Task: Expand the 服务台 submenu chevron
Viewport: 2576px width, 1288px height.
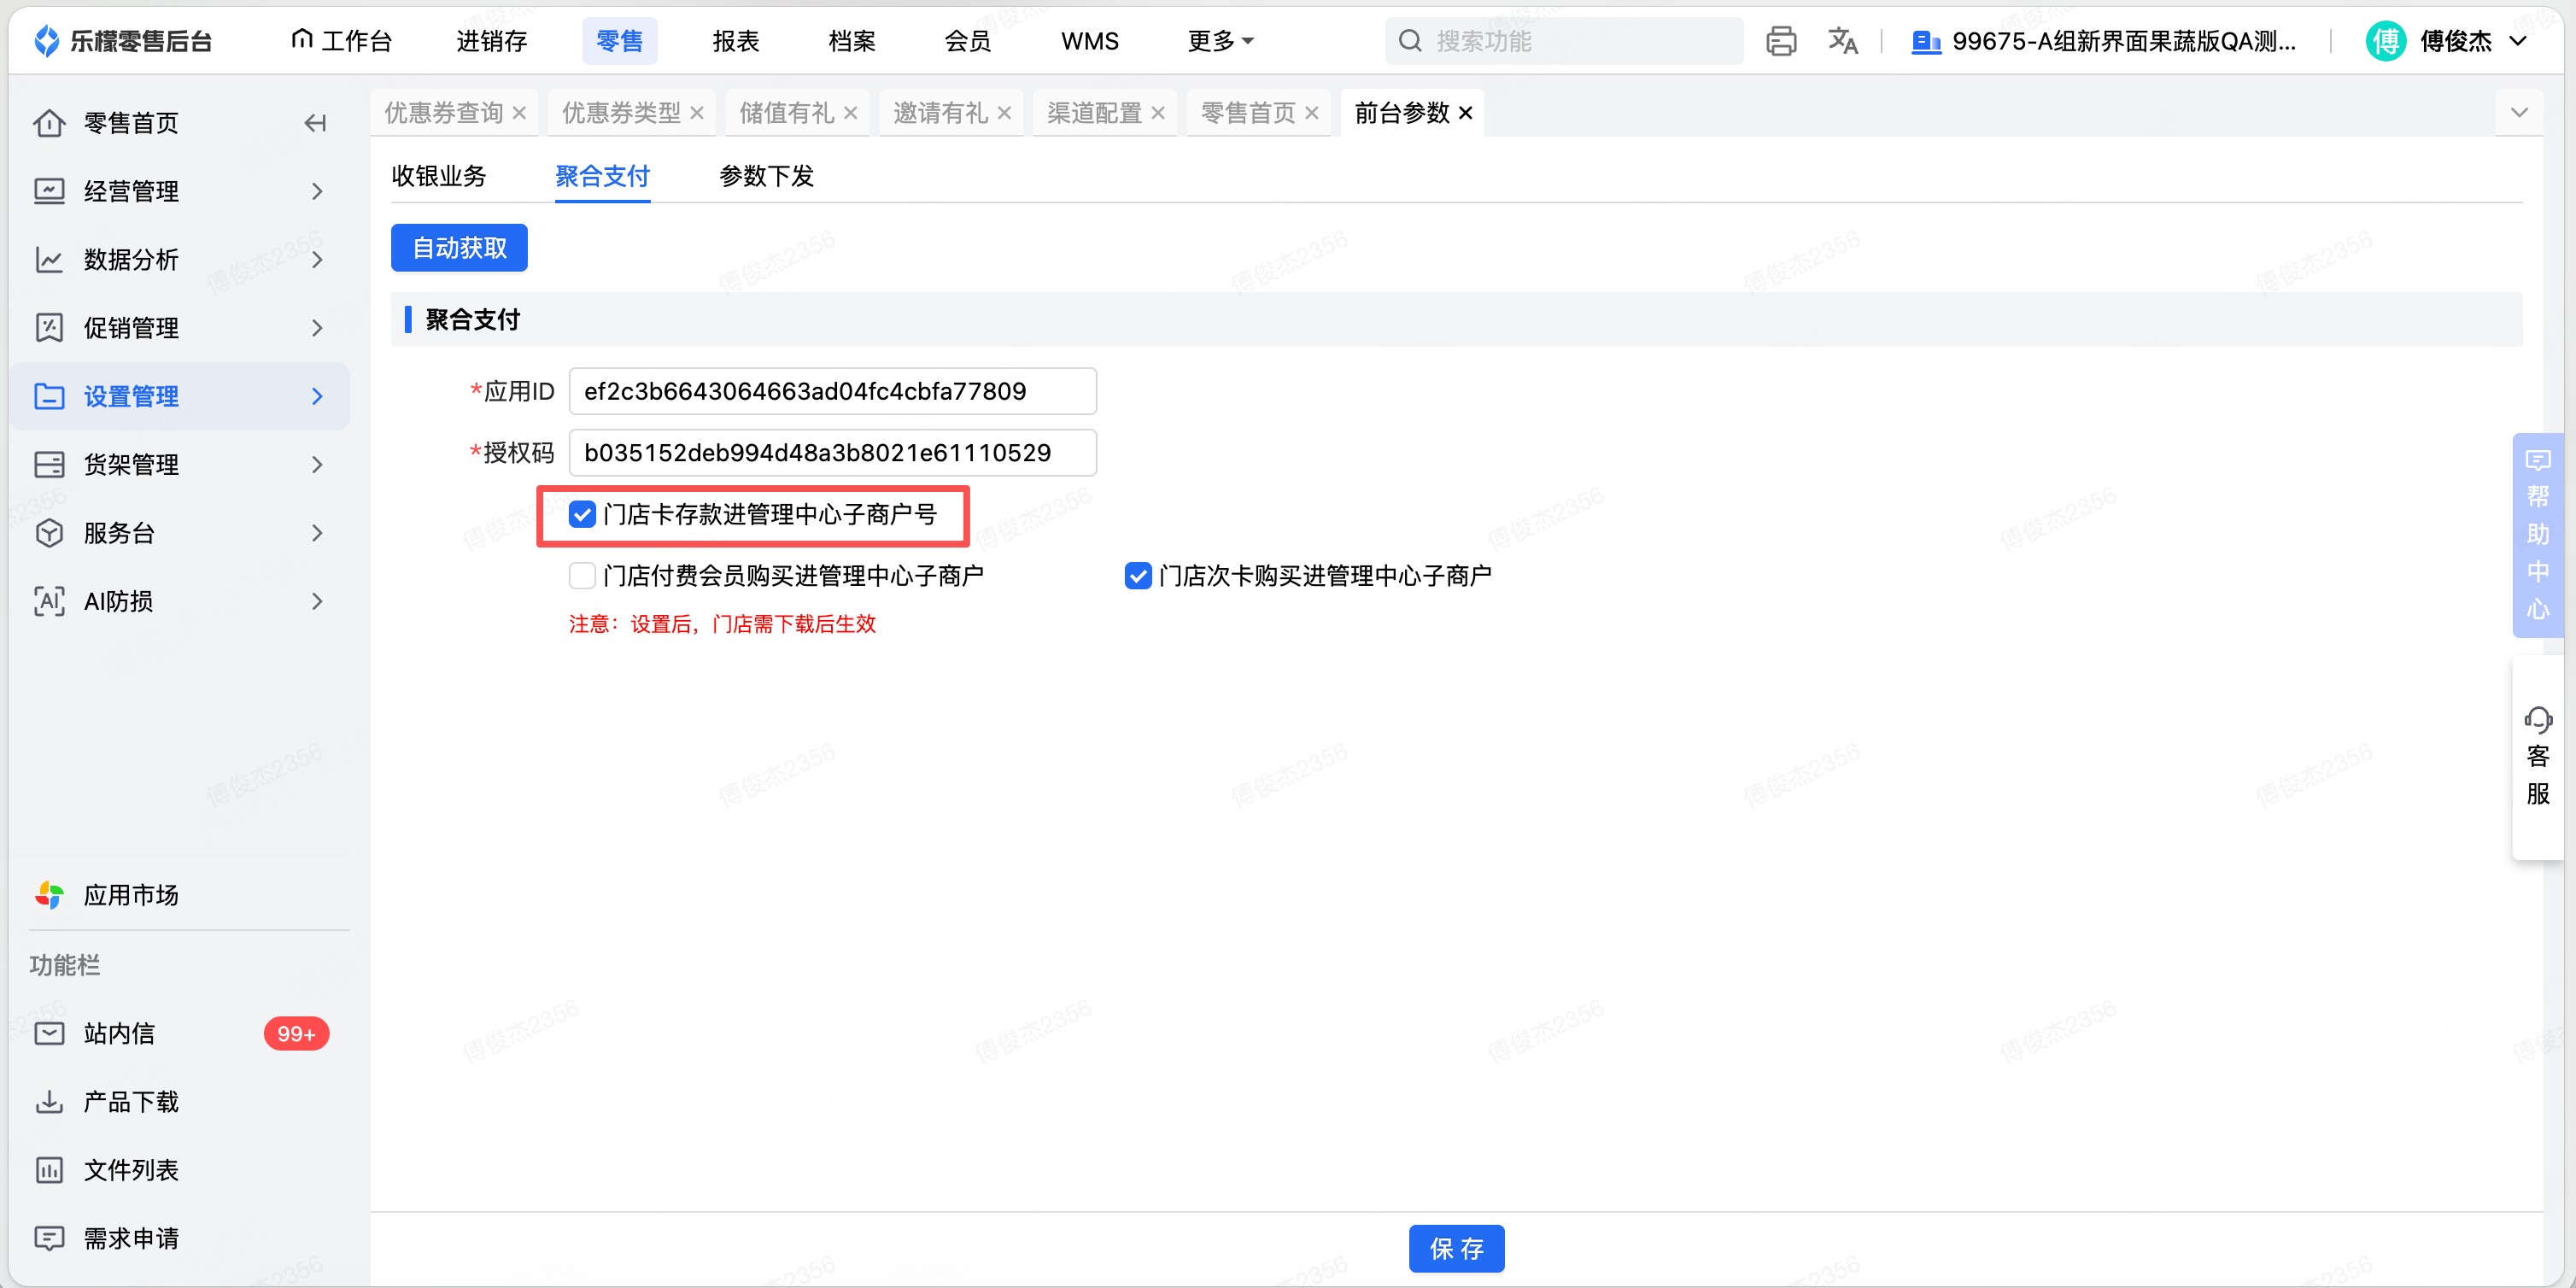Action: coord(317,533)
